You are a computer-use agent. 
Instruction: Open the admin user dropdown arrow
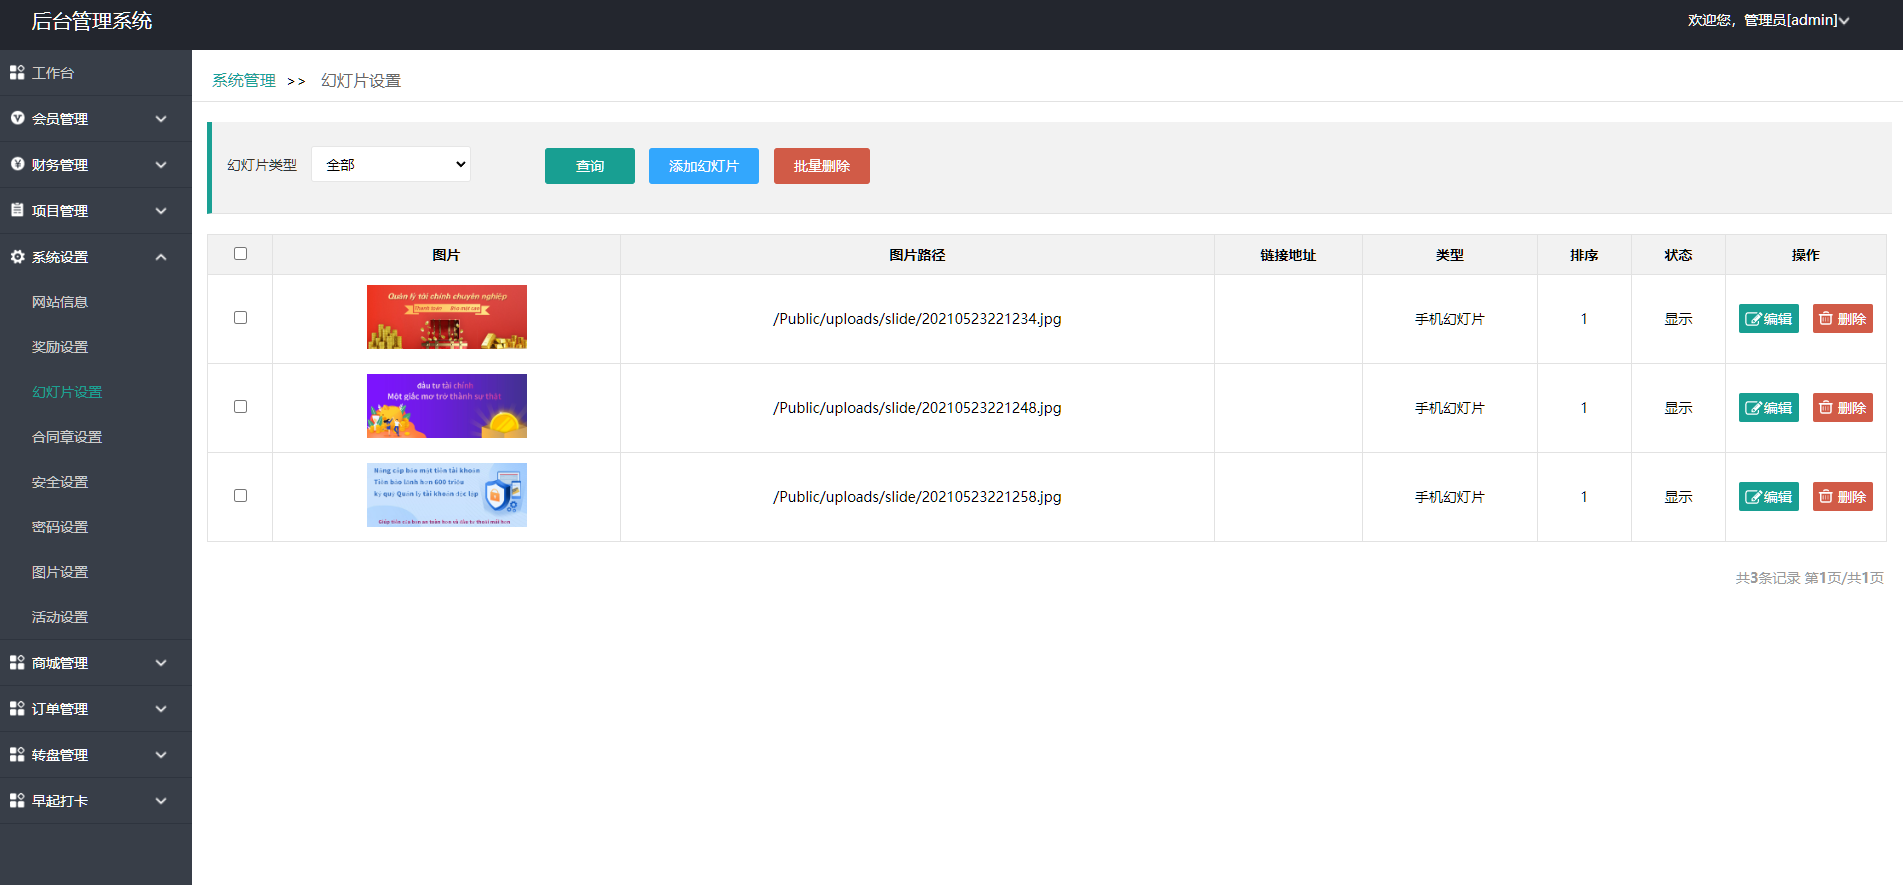[x=1844, y=21]
